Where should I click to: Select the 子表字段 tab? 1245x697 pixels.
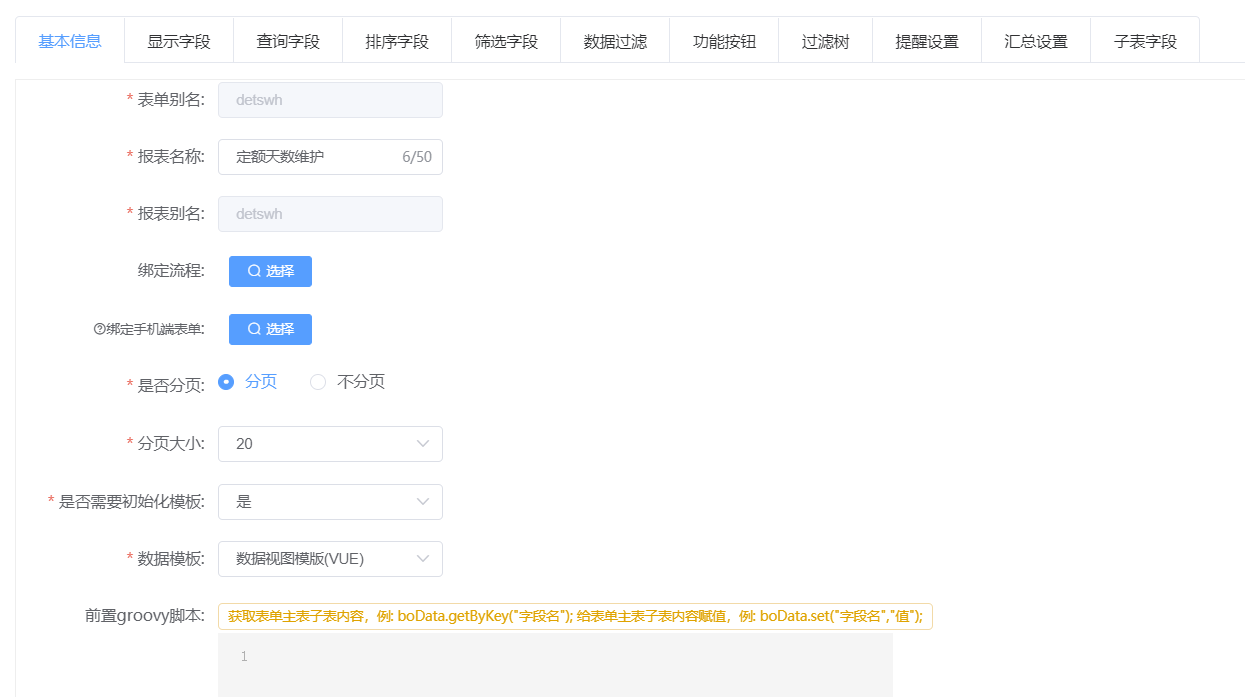pyautogui.click(x=1145, y=41)
